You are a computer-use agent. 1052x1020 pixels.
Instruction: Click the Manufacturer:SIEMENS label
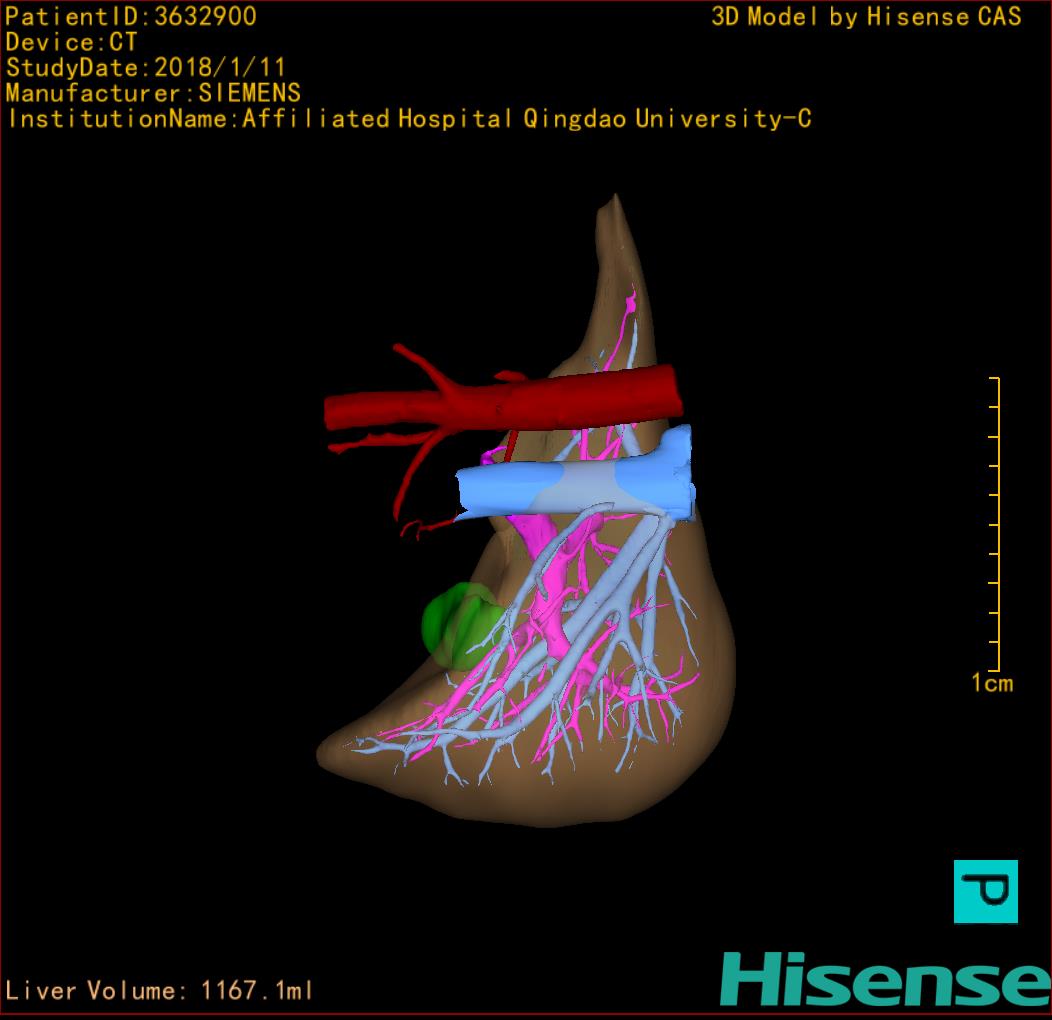[153, 94]
